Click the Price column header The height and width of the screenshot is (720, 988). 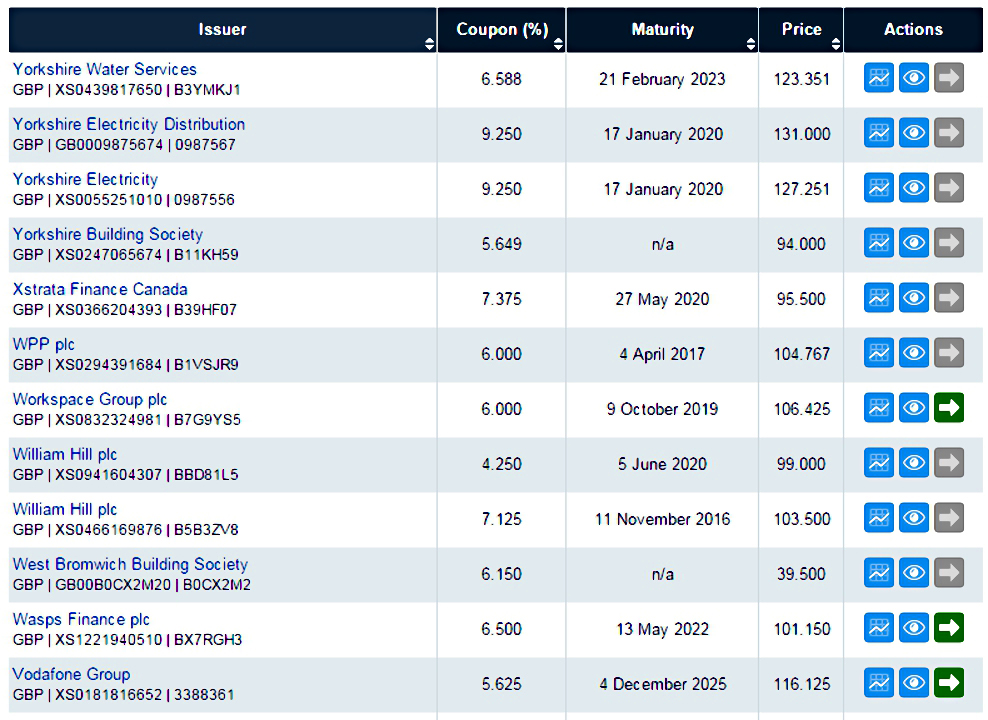801,30
